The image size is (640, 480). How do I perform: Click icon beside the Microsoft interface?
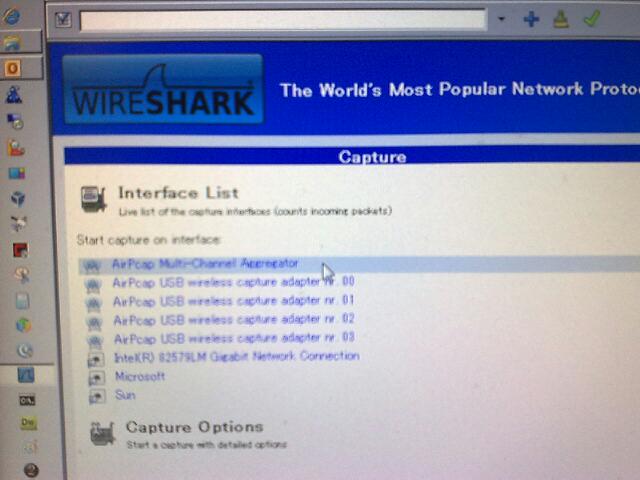click(x=97, y=378)
